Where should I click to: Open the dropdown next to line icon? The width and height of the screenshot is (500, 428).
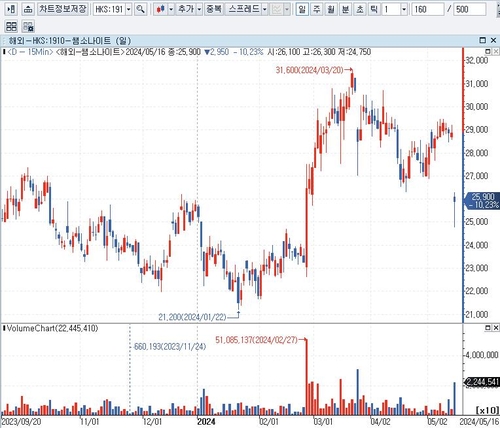coord(287,9)
